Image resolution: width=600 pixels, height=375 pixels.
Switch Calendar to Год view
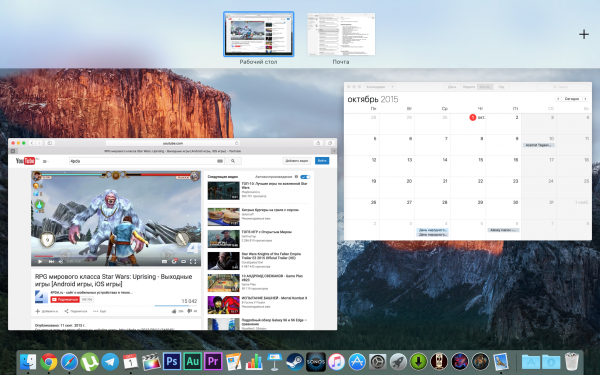pyautogui.click(x=501, y=87)
